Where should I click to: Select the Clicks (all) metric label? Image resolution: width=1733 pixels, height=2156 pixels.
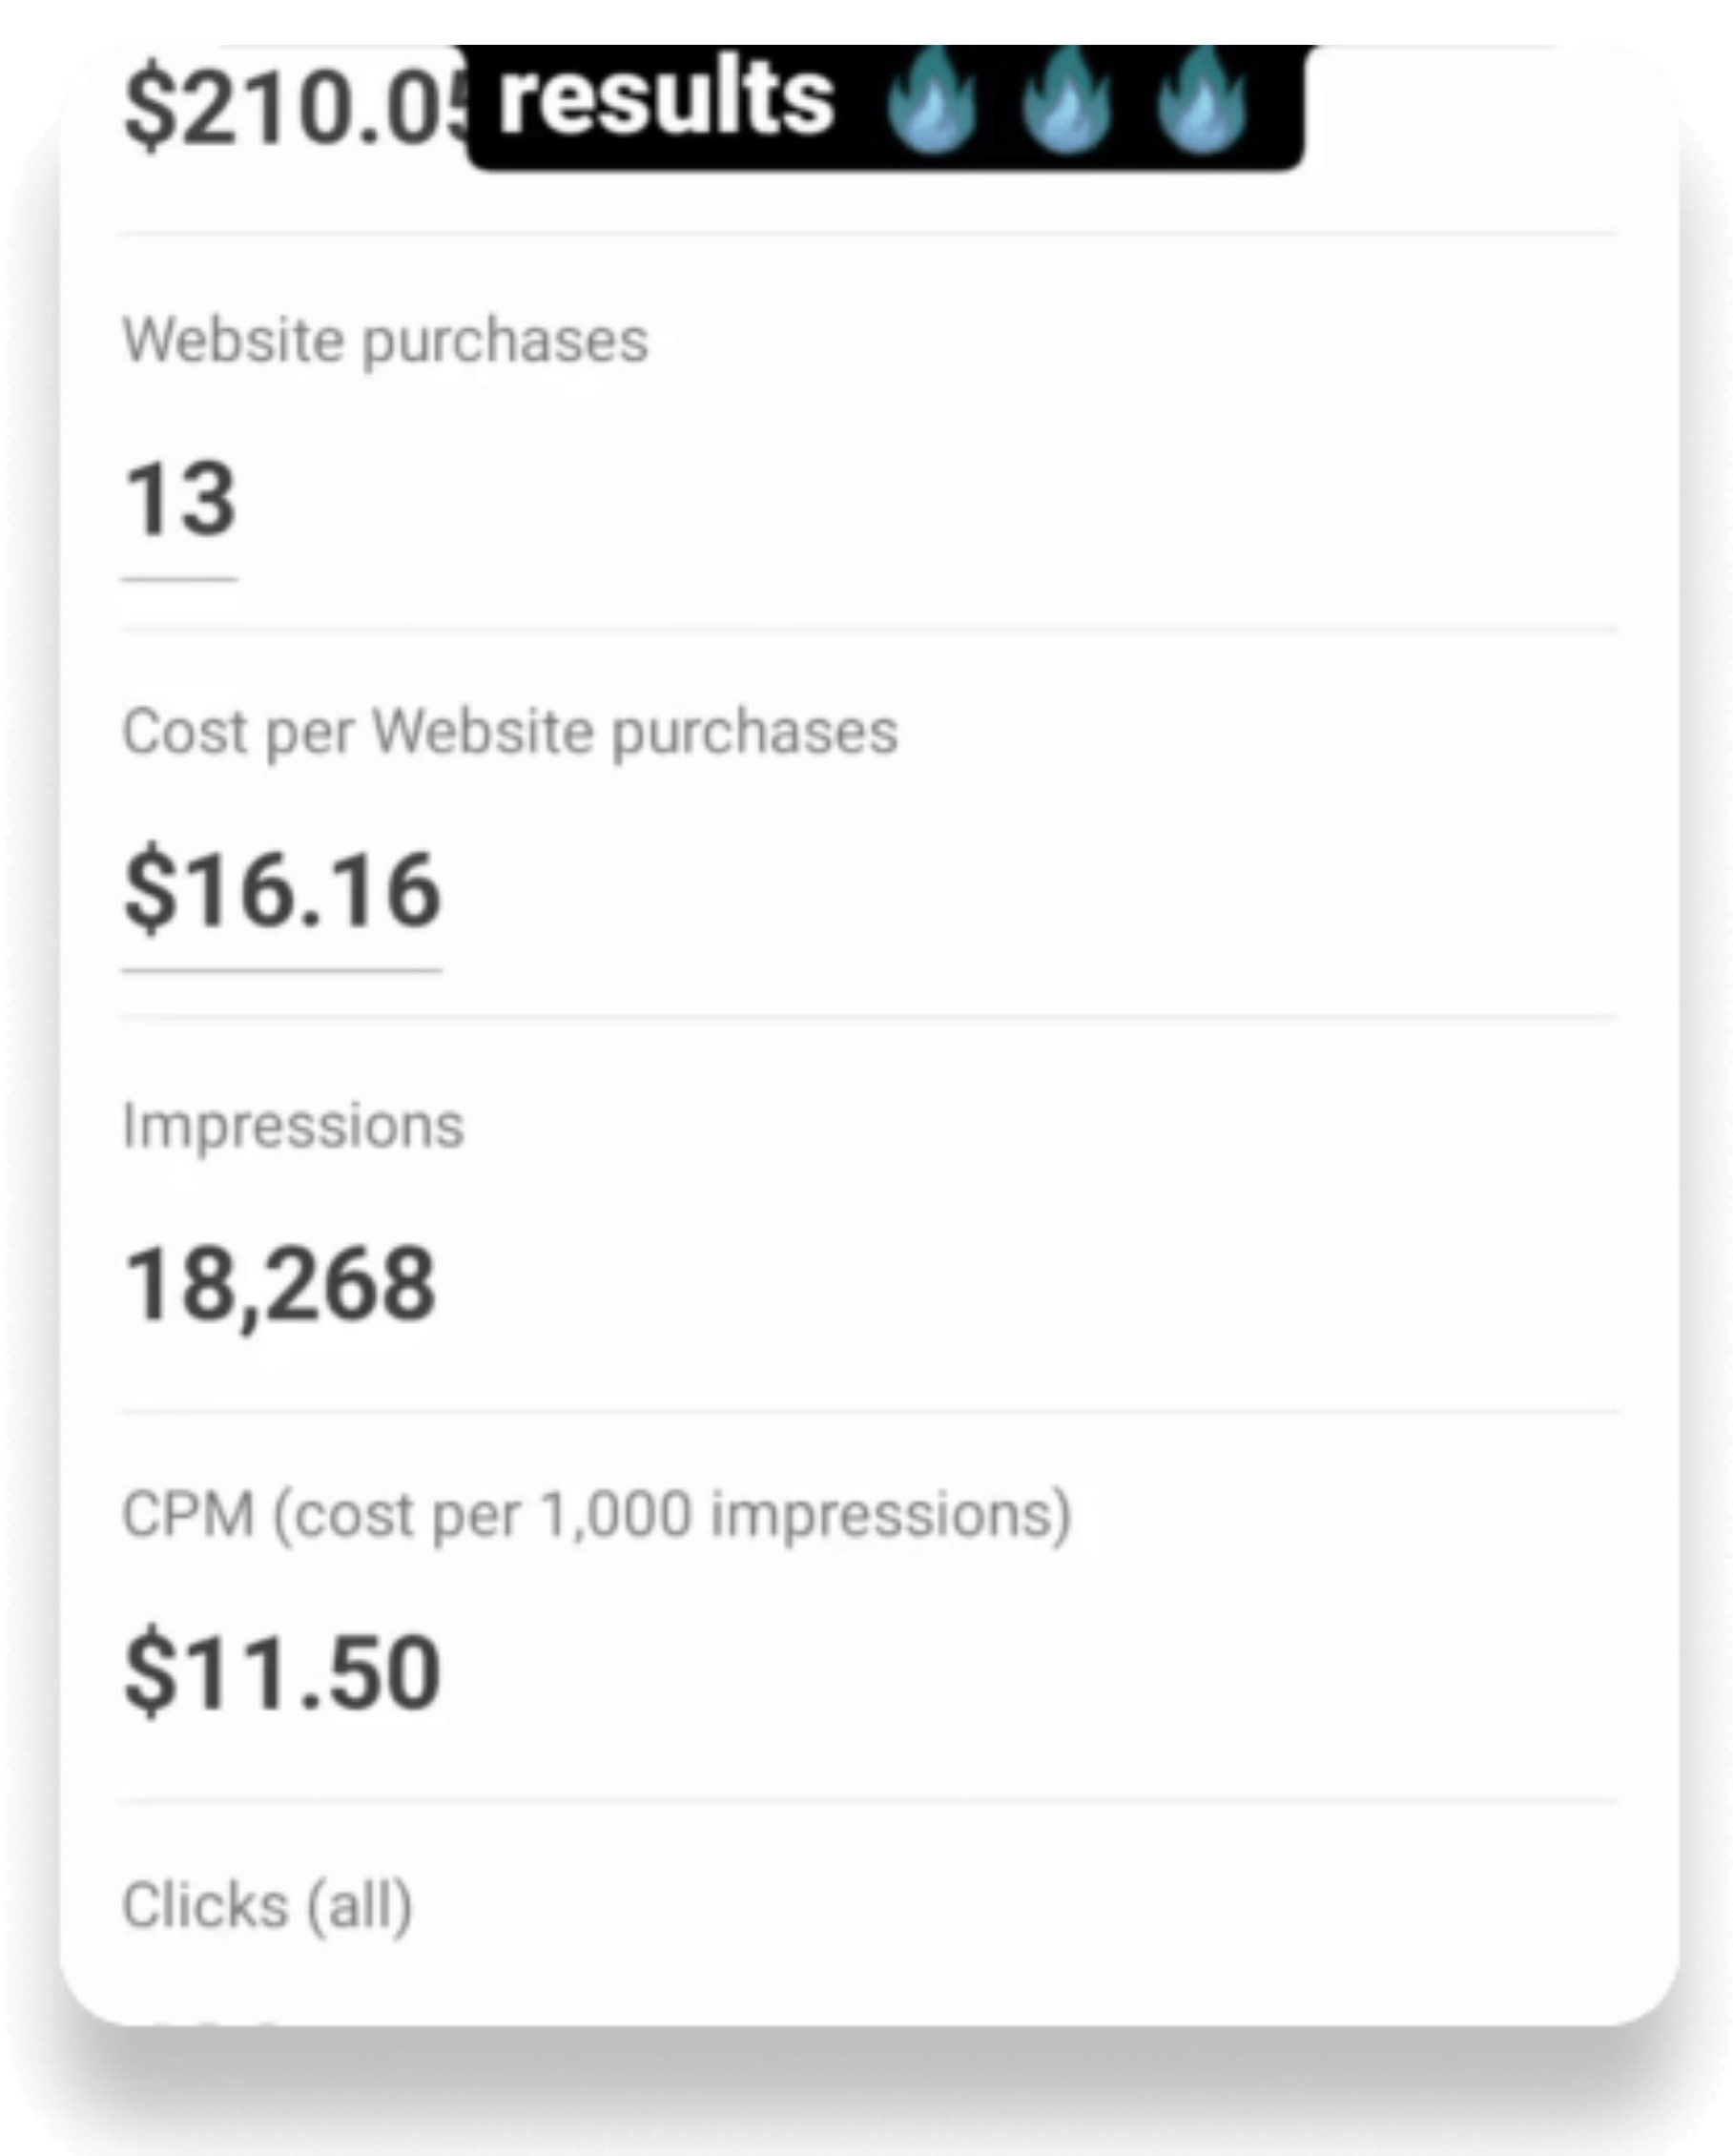[267, 1905]
